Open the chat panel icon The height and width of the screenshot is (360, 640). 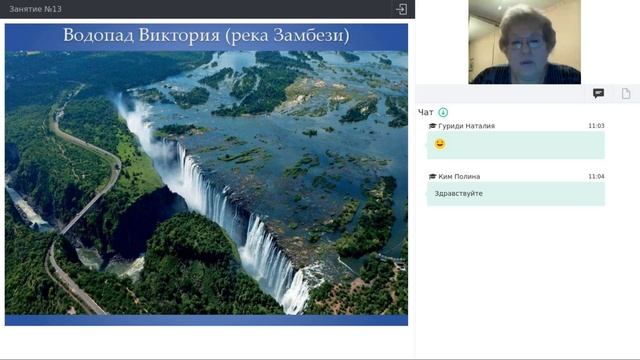tap(598, 93)
